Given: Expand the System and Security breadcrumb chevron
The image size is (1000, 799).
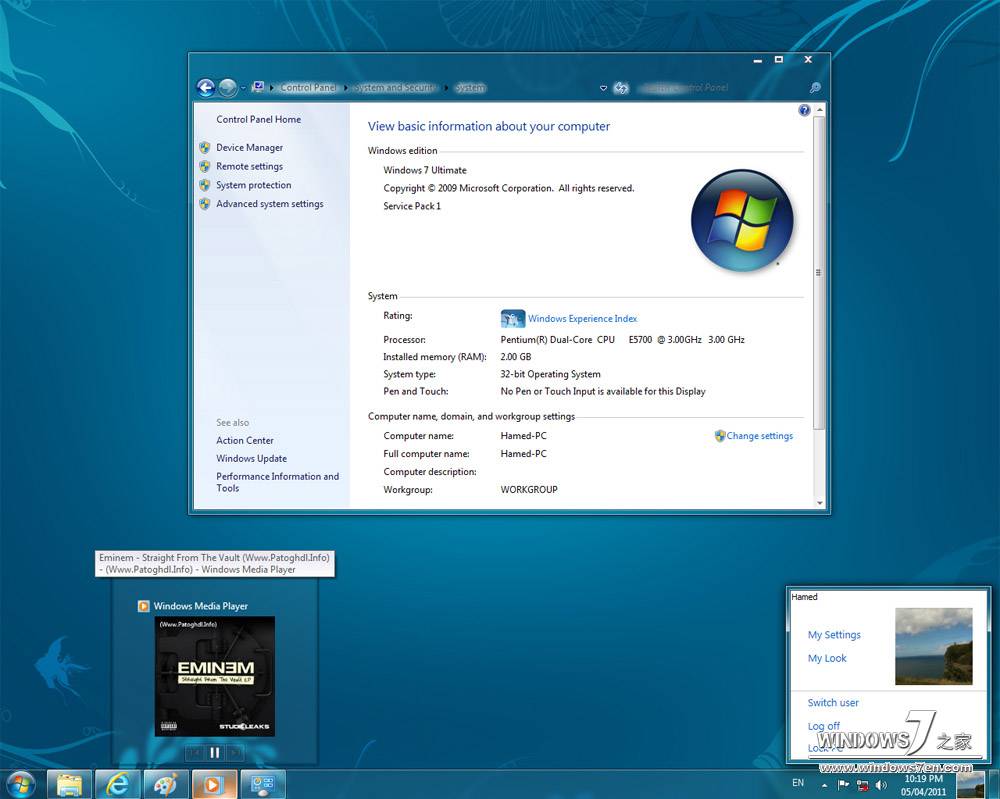Looking at the screenshot, I should point(446,87).
